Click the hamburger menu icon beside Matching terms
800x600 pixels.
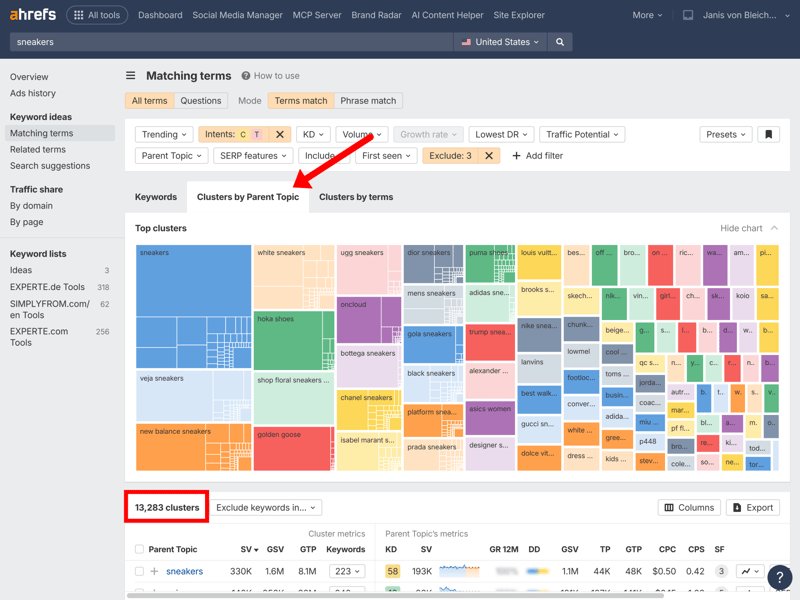(130, 76)
